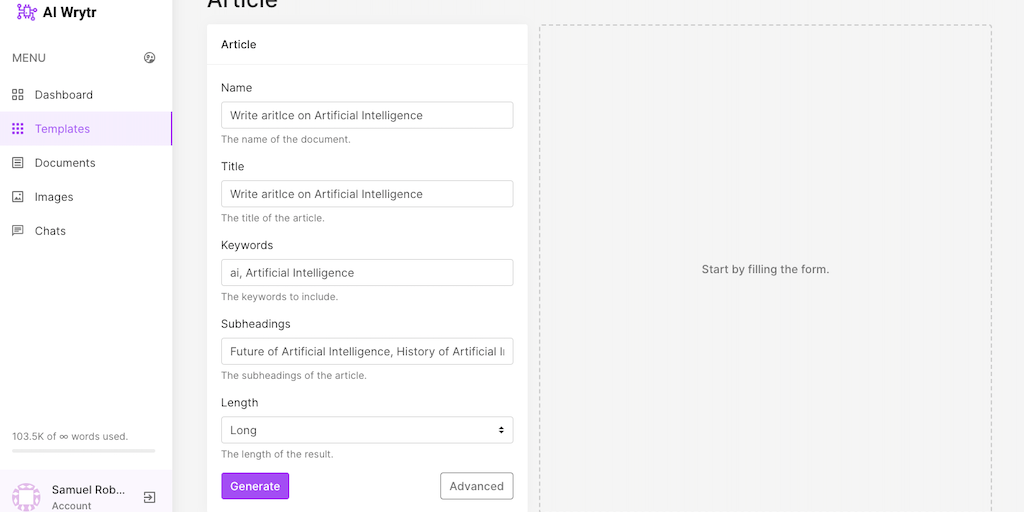Click the Chats speech bubble icon
The image size is (1024, 512).
click(x=18, y=231)
